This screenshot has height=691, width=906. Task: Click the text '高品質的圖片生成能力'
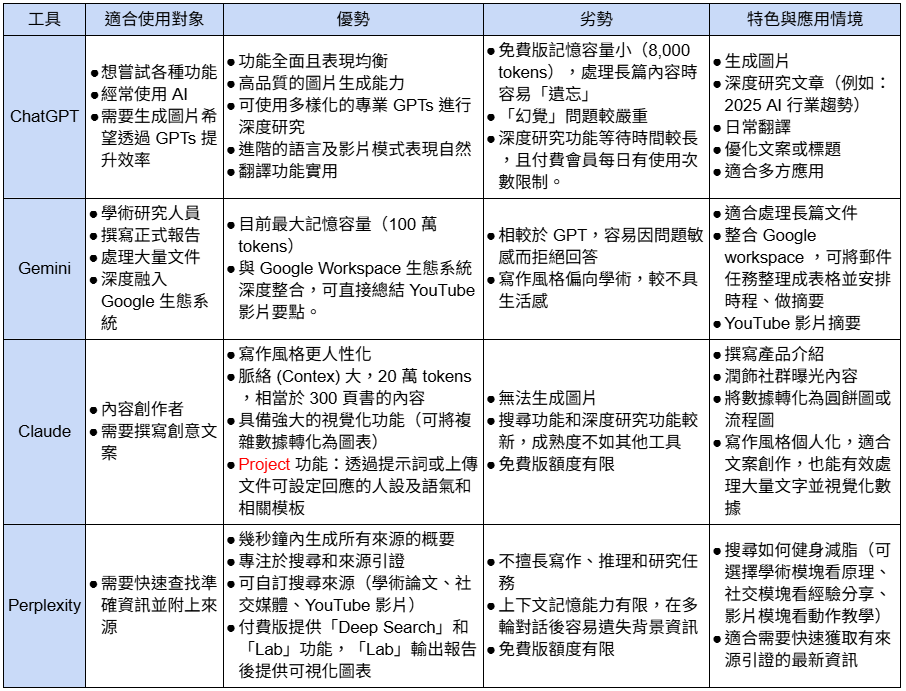[321, 83]
